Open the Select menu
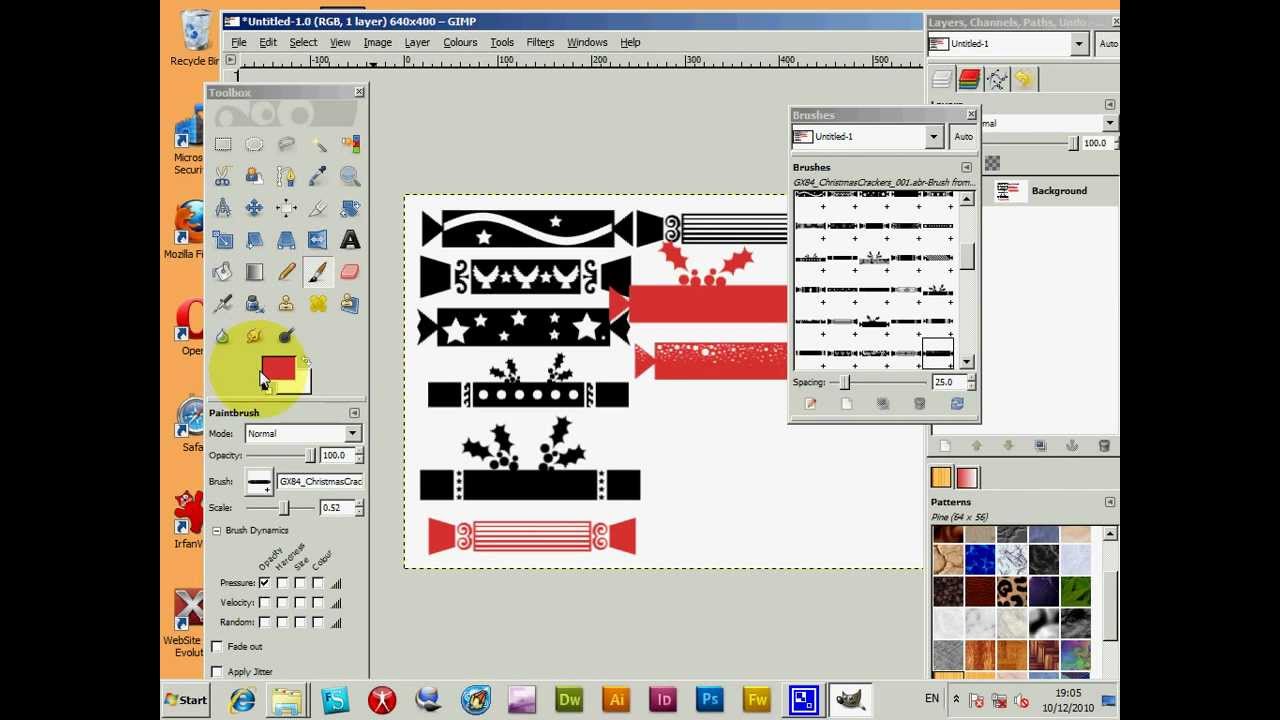 click(303, 42)
